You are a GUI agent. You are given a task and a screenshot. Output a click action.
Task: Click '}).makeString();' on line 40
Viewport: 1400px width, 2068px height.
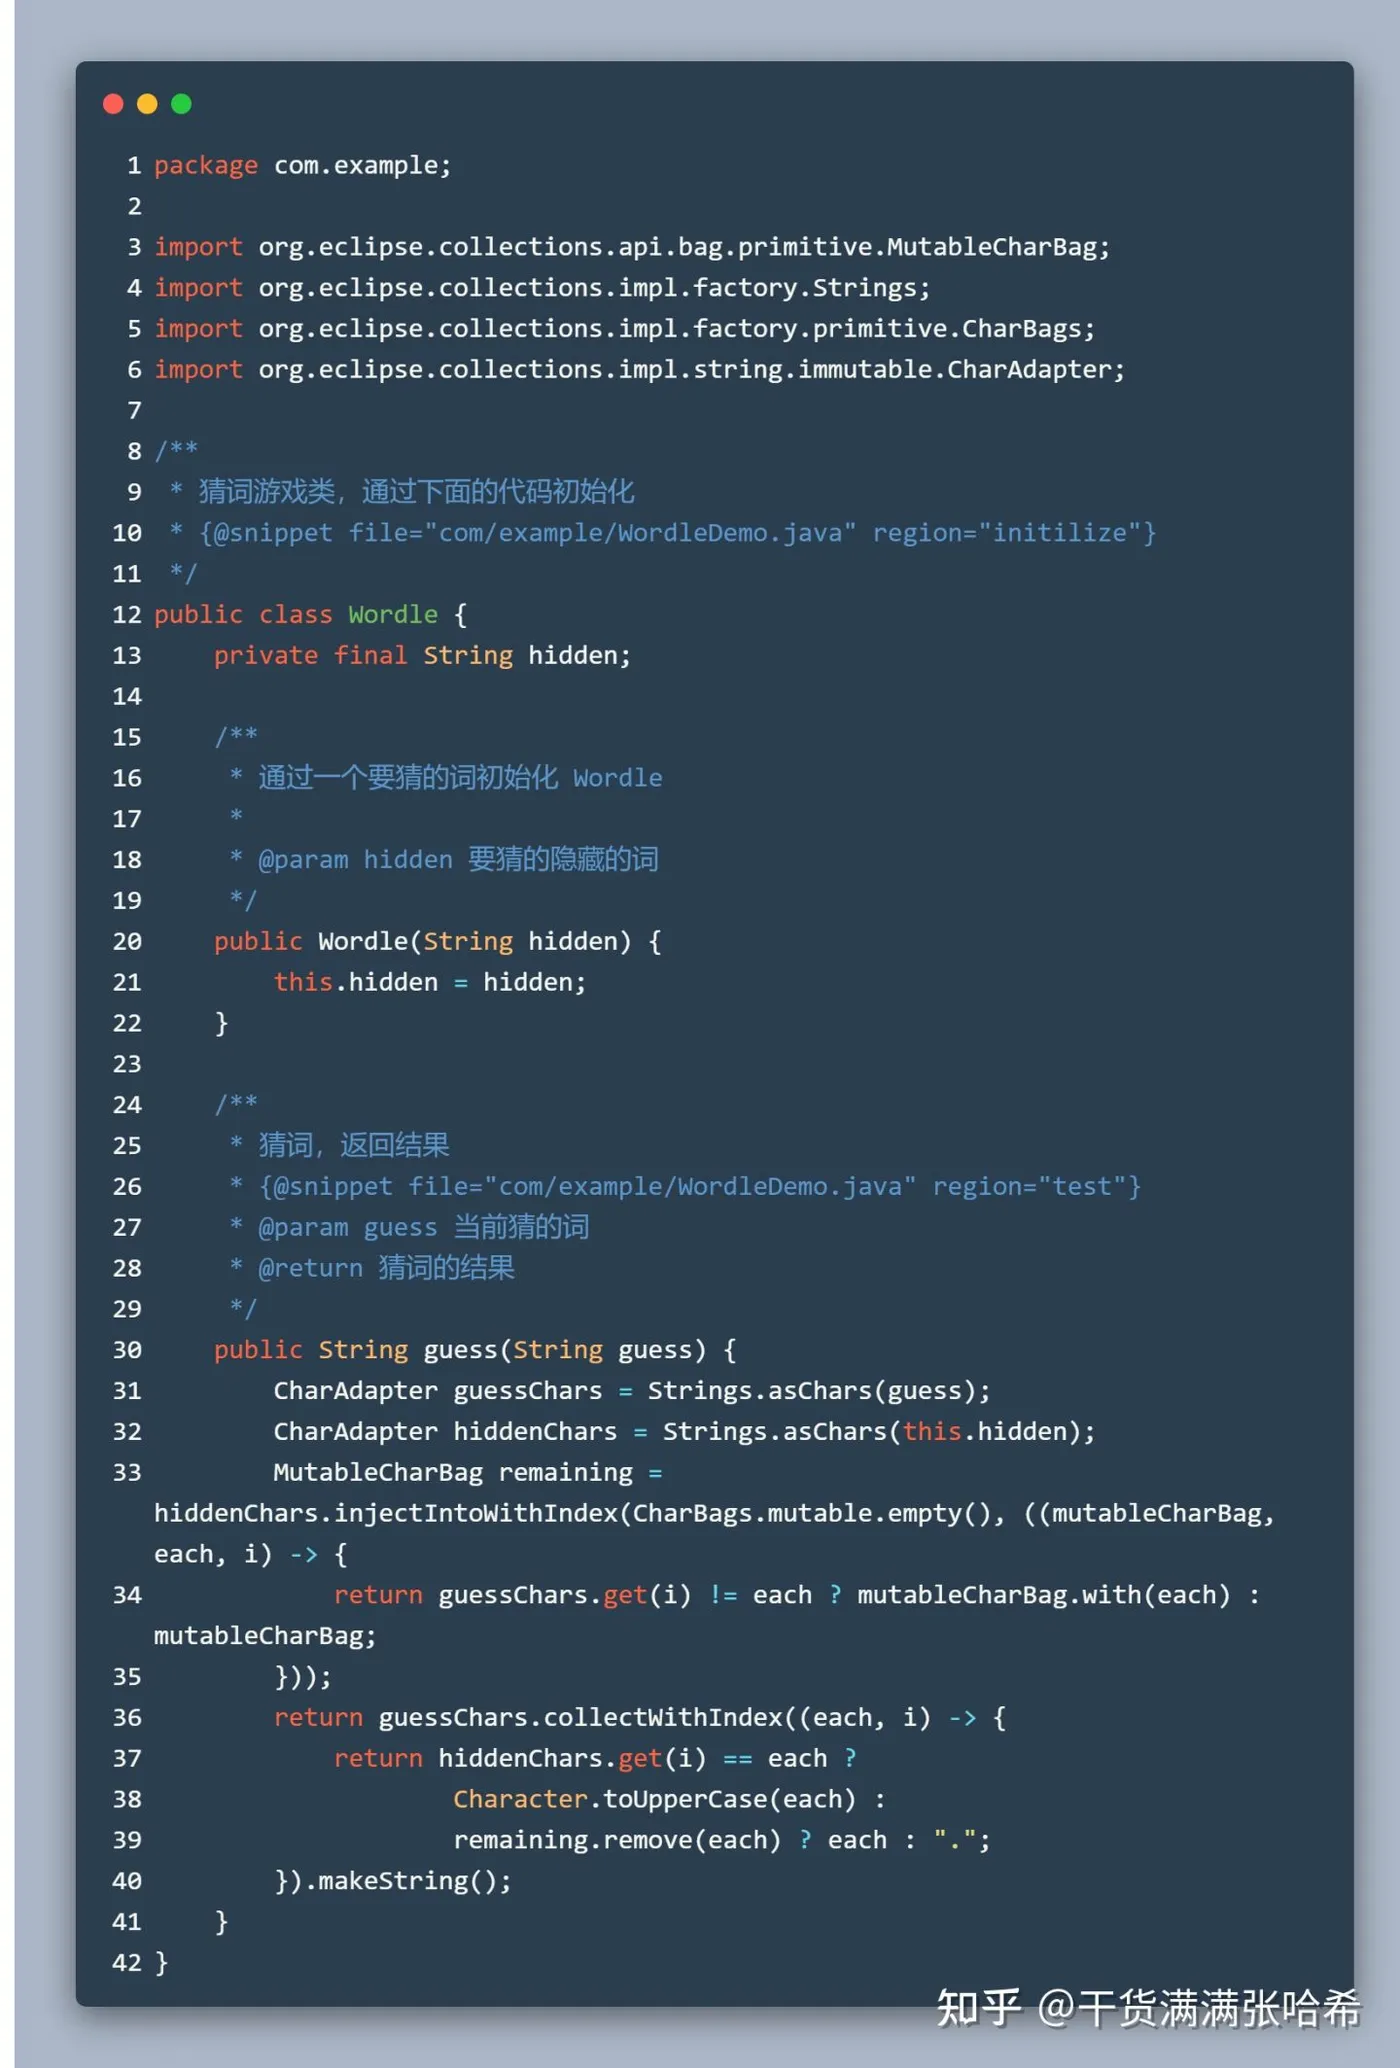(393, 1882)
